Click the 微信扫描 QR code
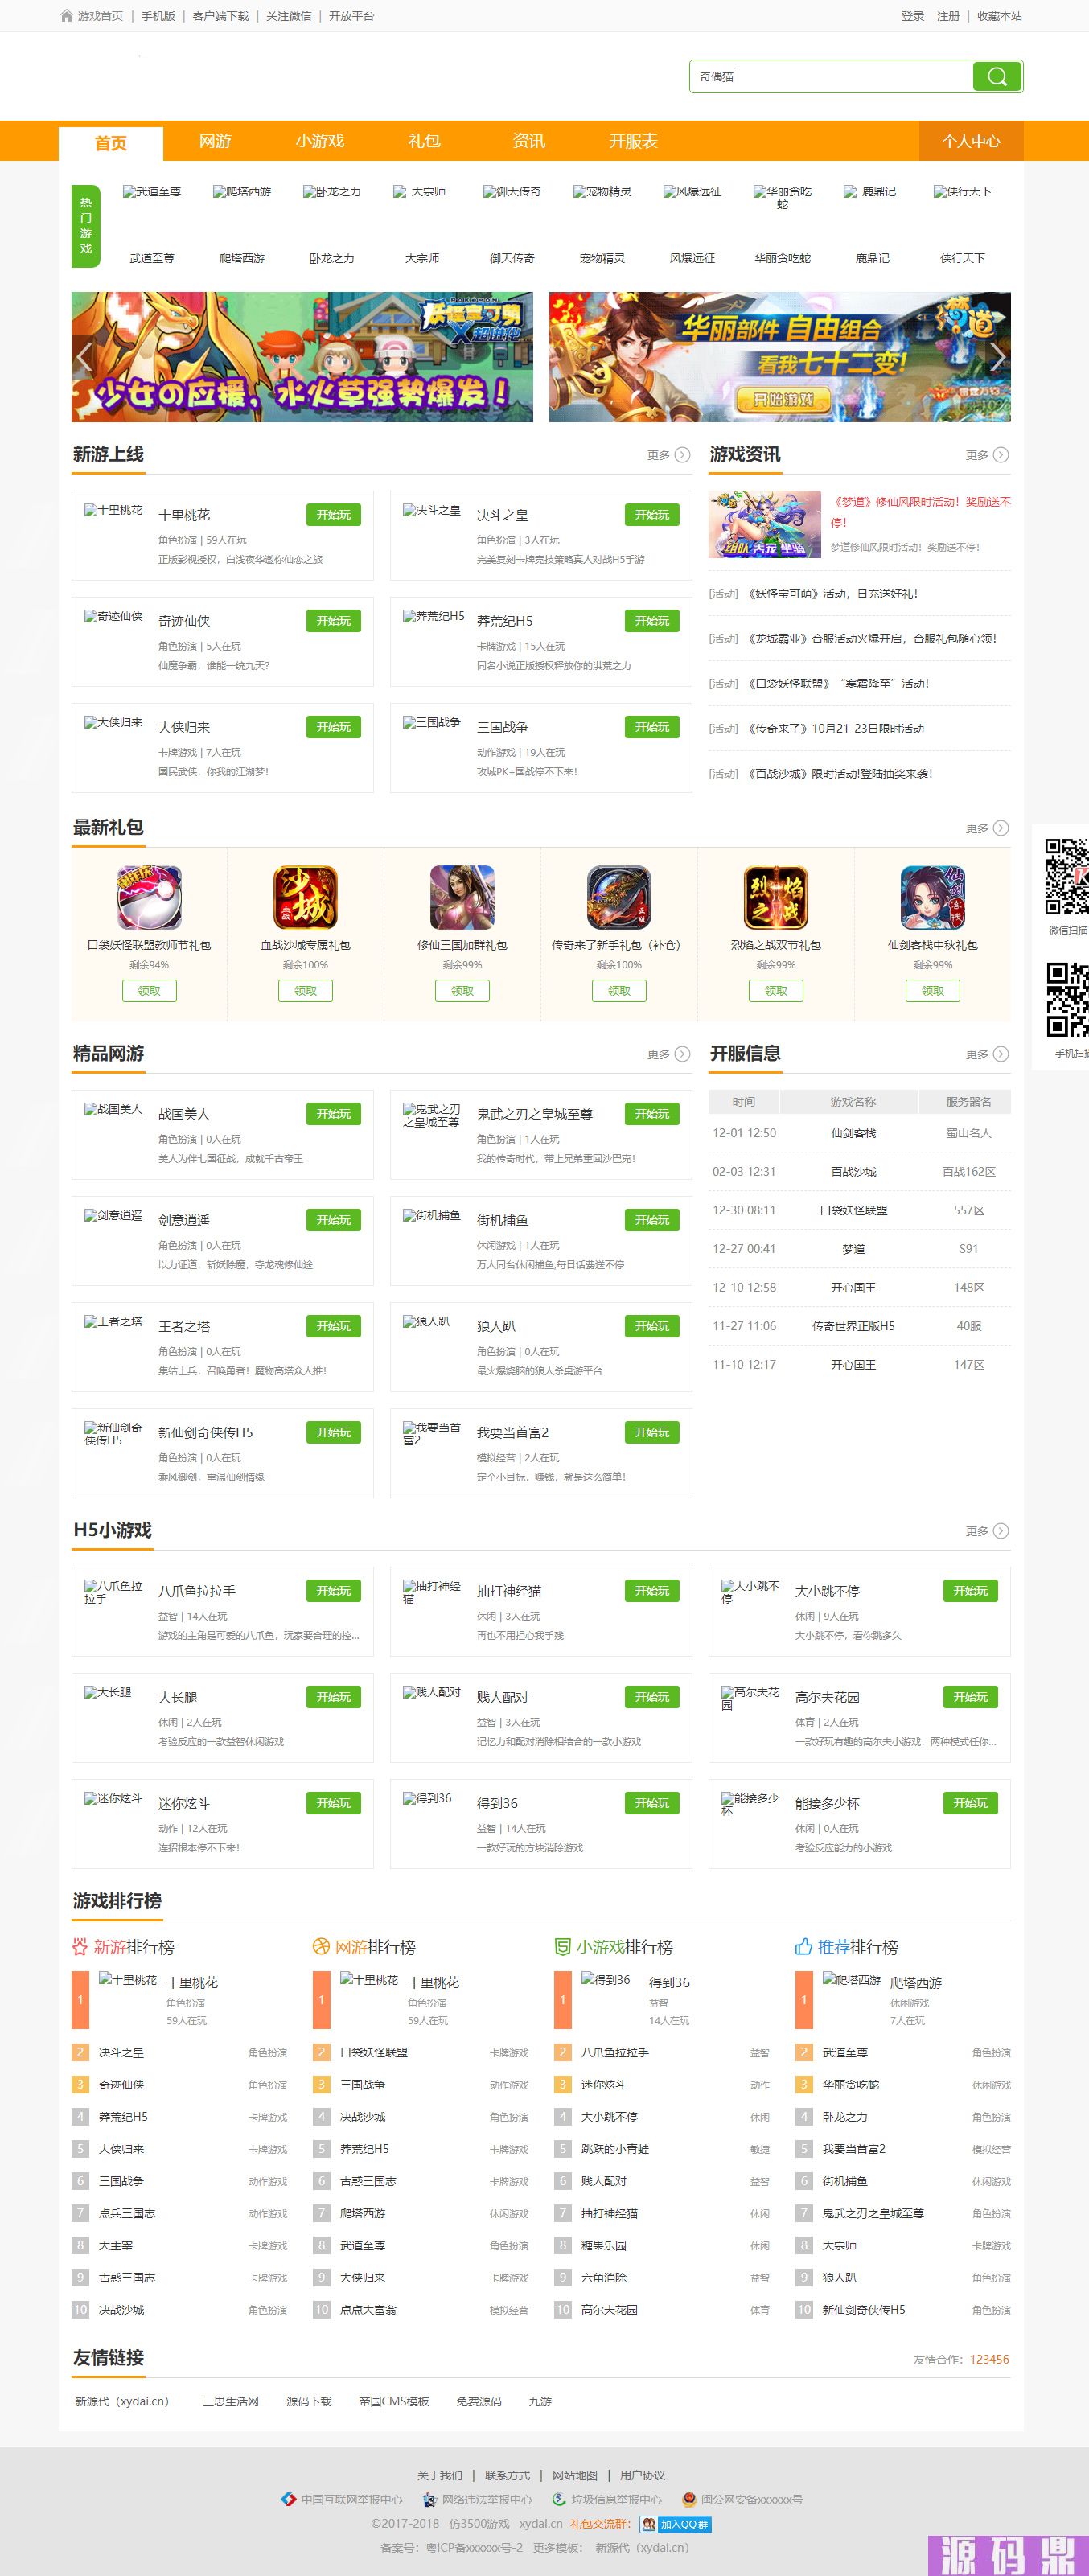Viewport: 1089px width, 2576px height. coord(1066,877)
